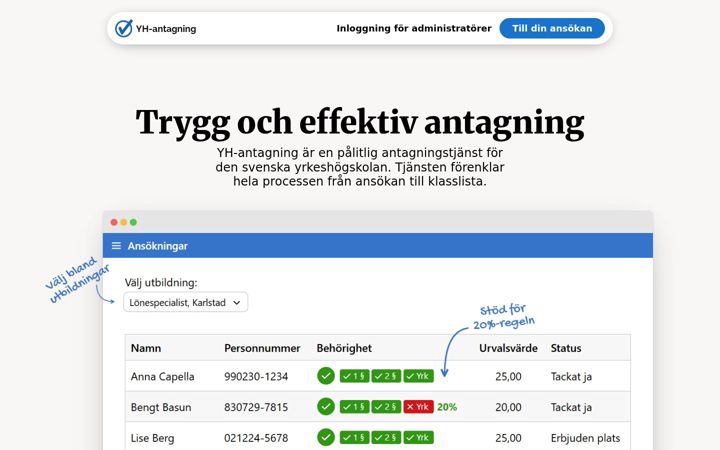Click personnummer 830729-7815
This screenshot has width=720, height=450.
(256, 407)
